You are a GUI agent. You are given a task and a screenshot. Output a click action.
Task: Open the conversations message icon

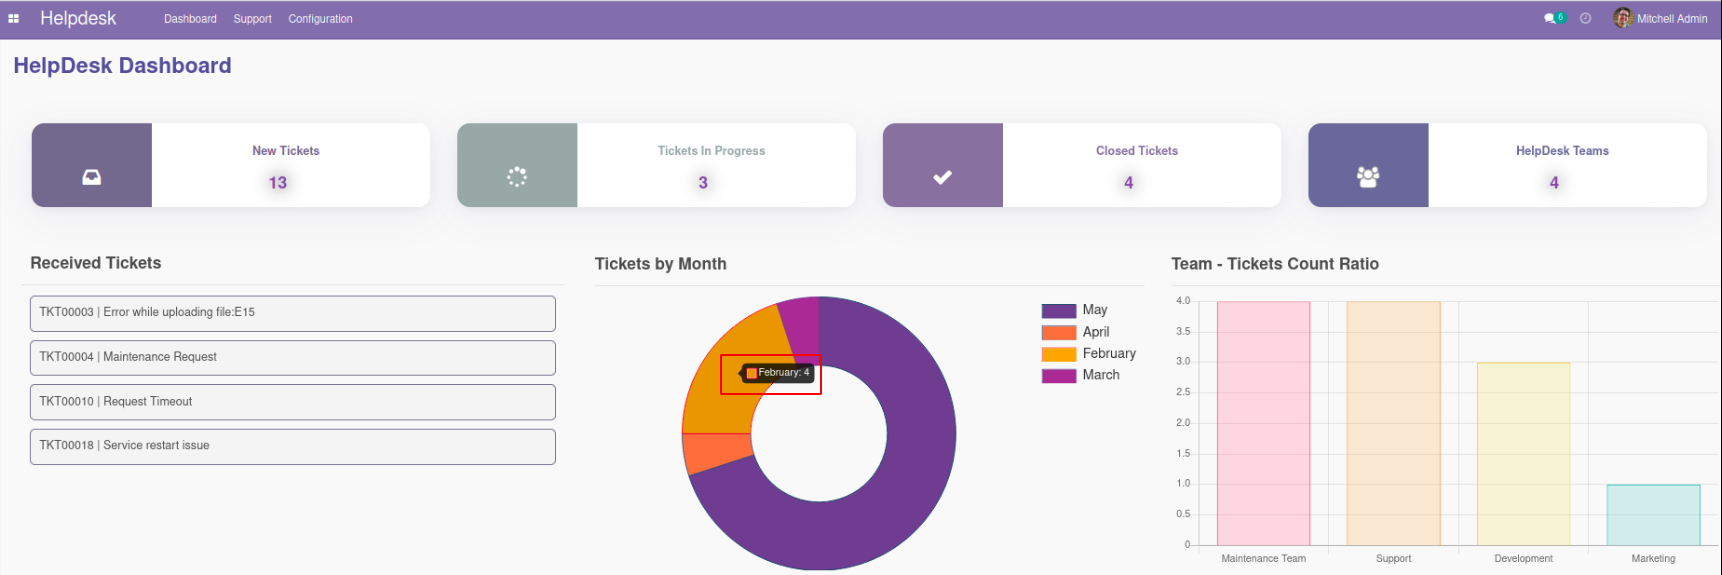[x=1551, y=19]
